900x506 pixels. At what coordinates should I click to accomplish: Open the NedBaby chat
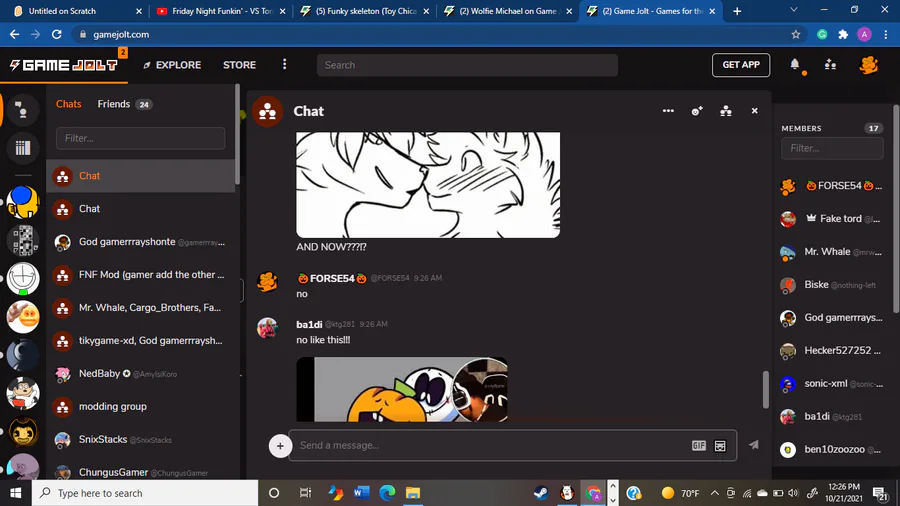coord(141,373)
